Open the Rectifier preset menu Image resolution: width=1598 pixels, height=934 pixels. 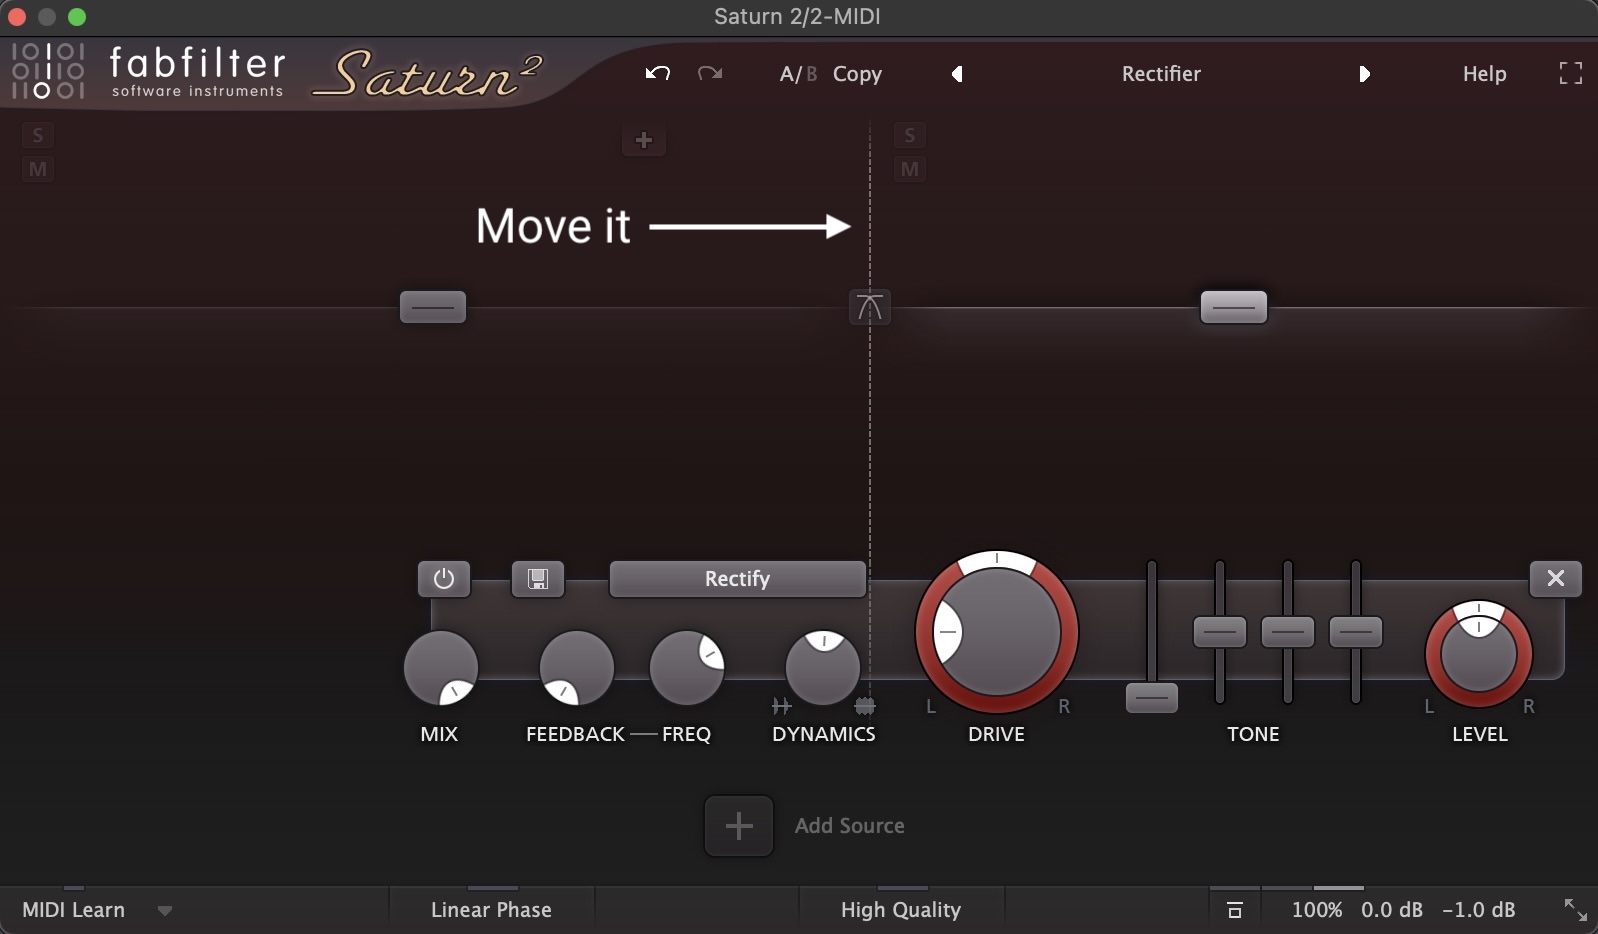pyautogui.click(x=1161, y=74)
